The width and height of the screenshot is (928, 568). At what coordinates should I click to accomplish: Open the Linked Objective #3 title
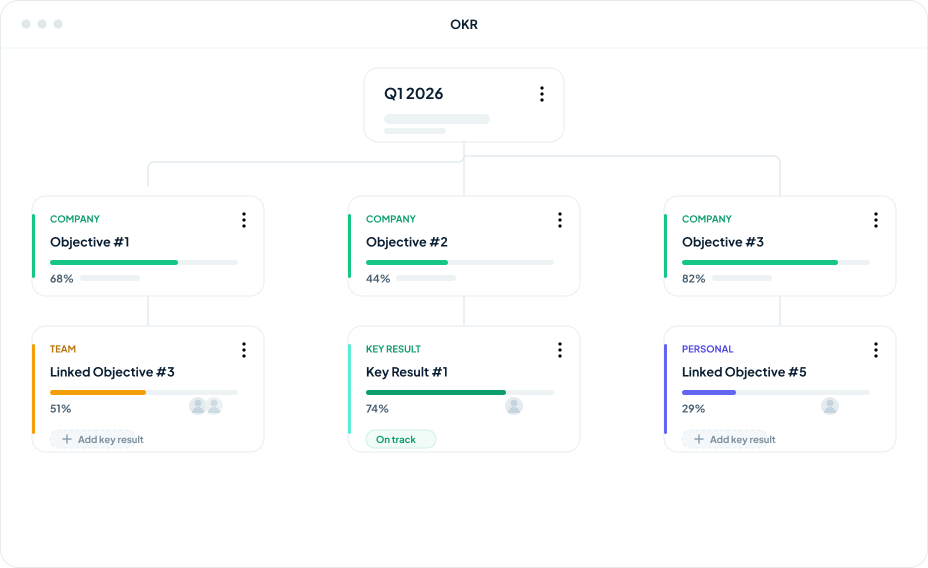tap(112, 372)
